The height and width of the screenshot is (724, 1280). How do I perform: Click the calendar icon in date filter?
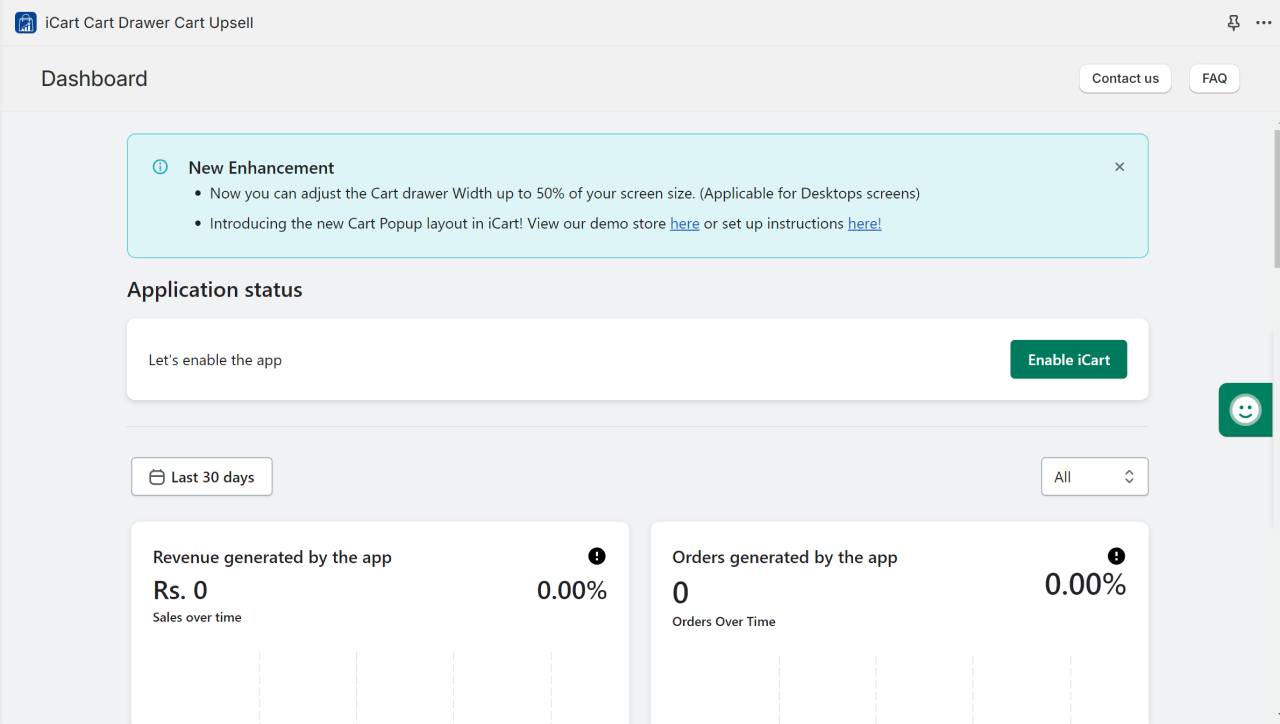[x=157, y=477]
